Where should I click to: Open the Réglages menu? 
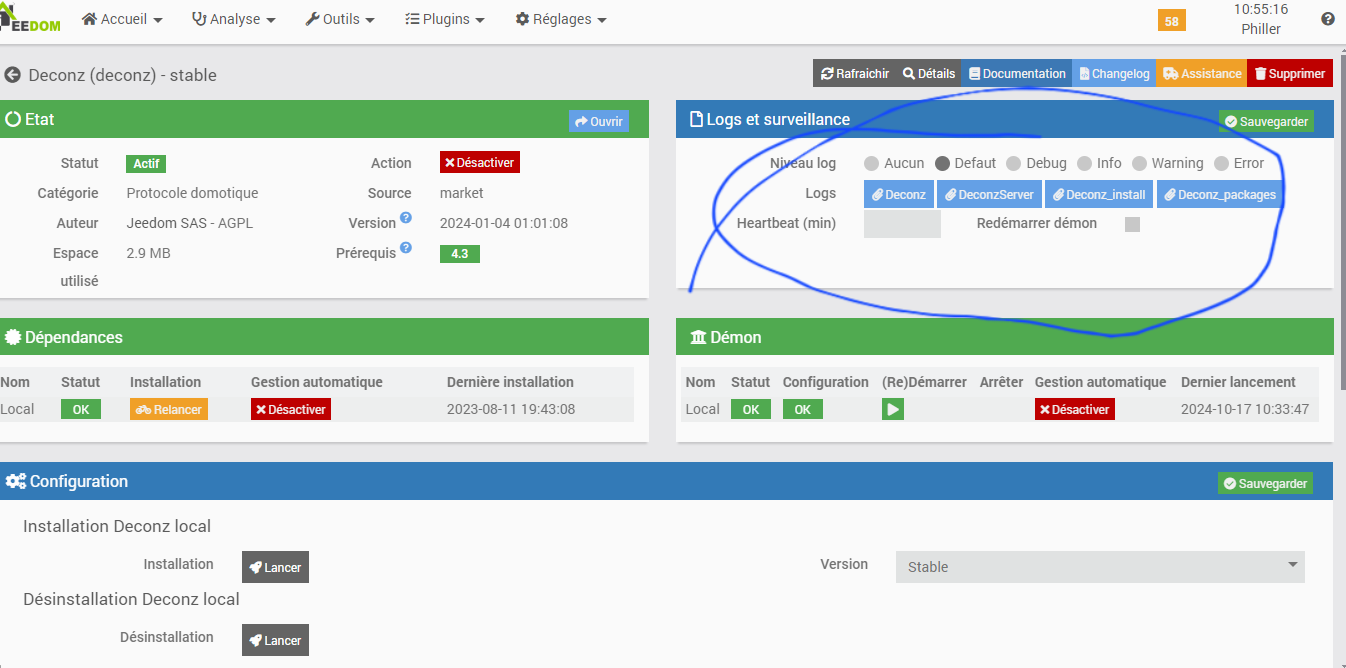[x=561, y=19]
